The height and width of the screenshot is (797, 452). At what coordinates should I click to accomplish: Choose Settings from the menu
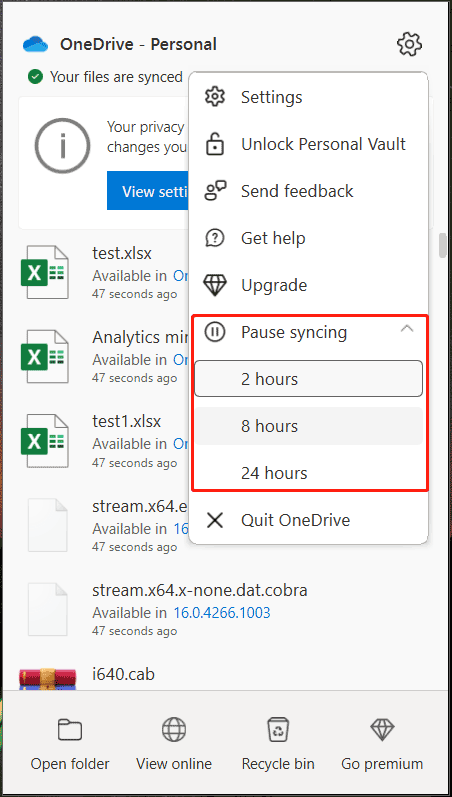point(308,97)
